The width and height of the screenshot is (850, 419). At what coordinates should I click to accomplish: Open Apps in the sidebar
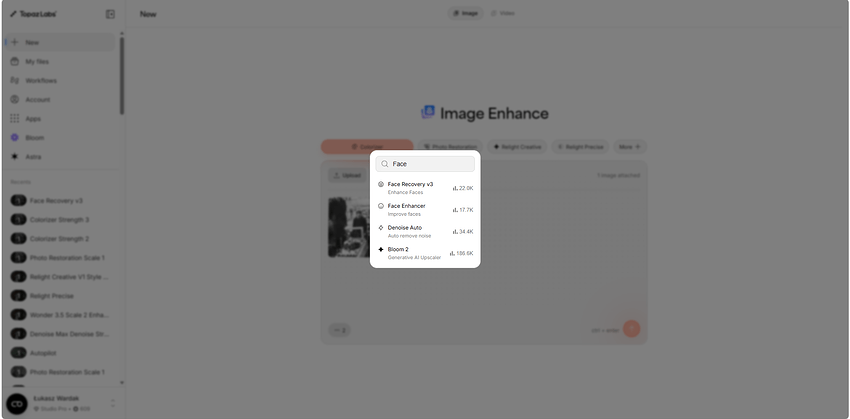60,119
